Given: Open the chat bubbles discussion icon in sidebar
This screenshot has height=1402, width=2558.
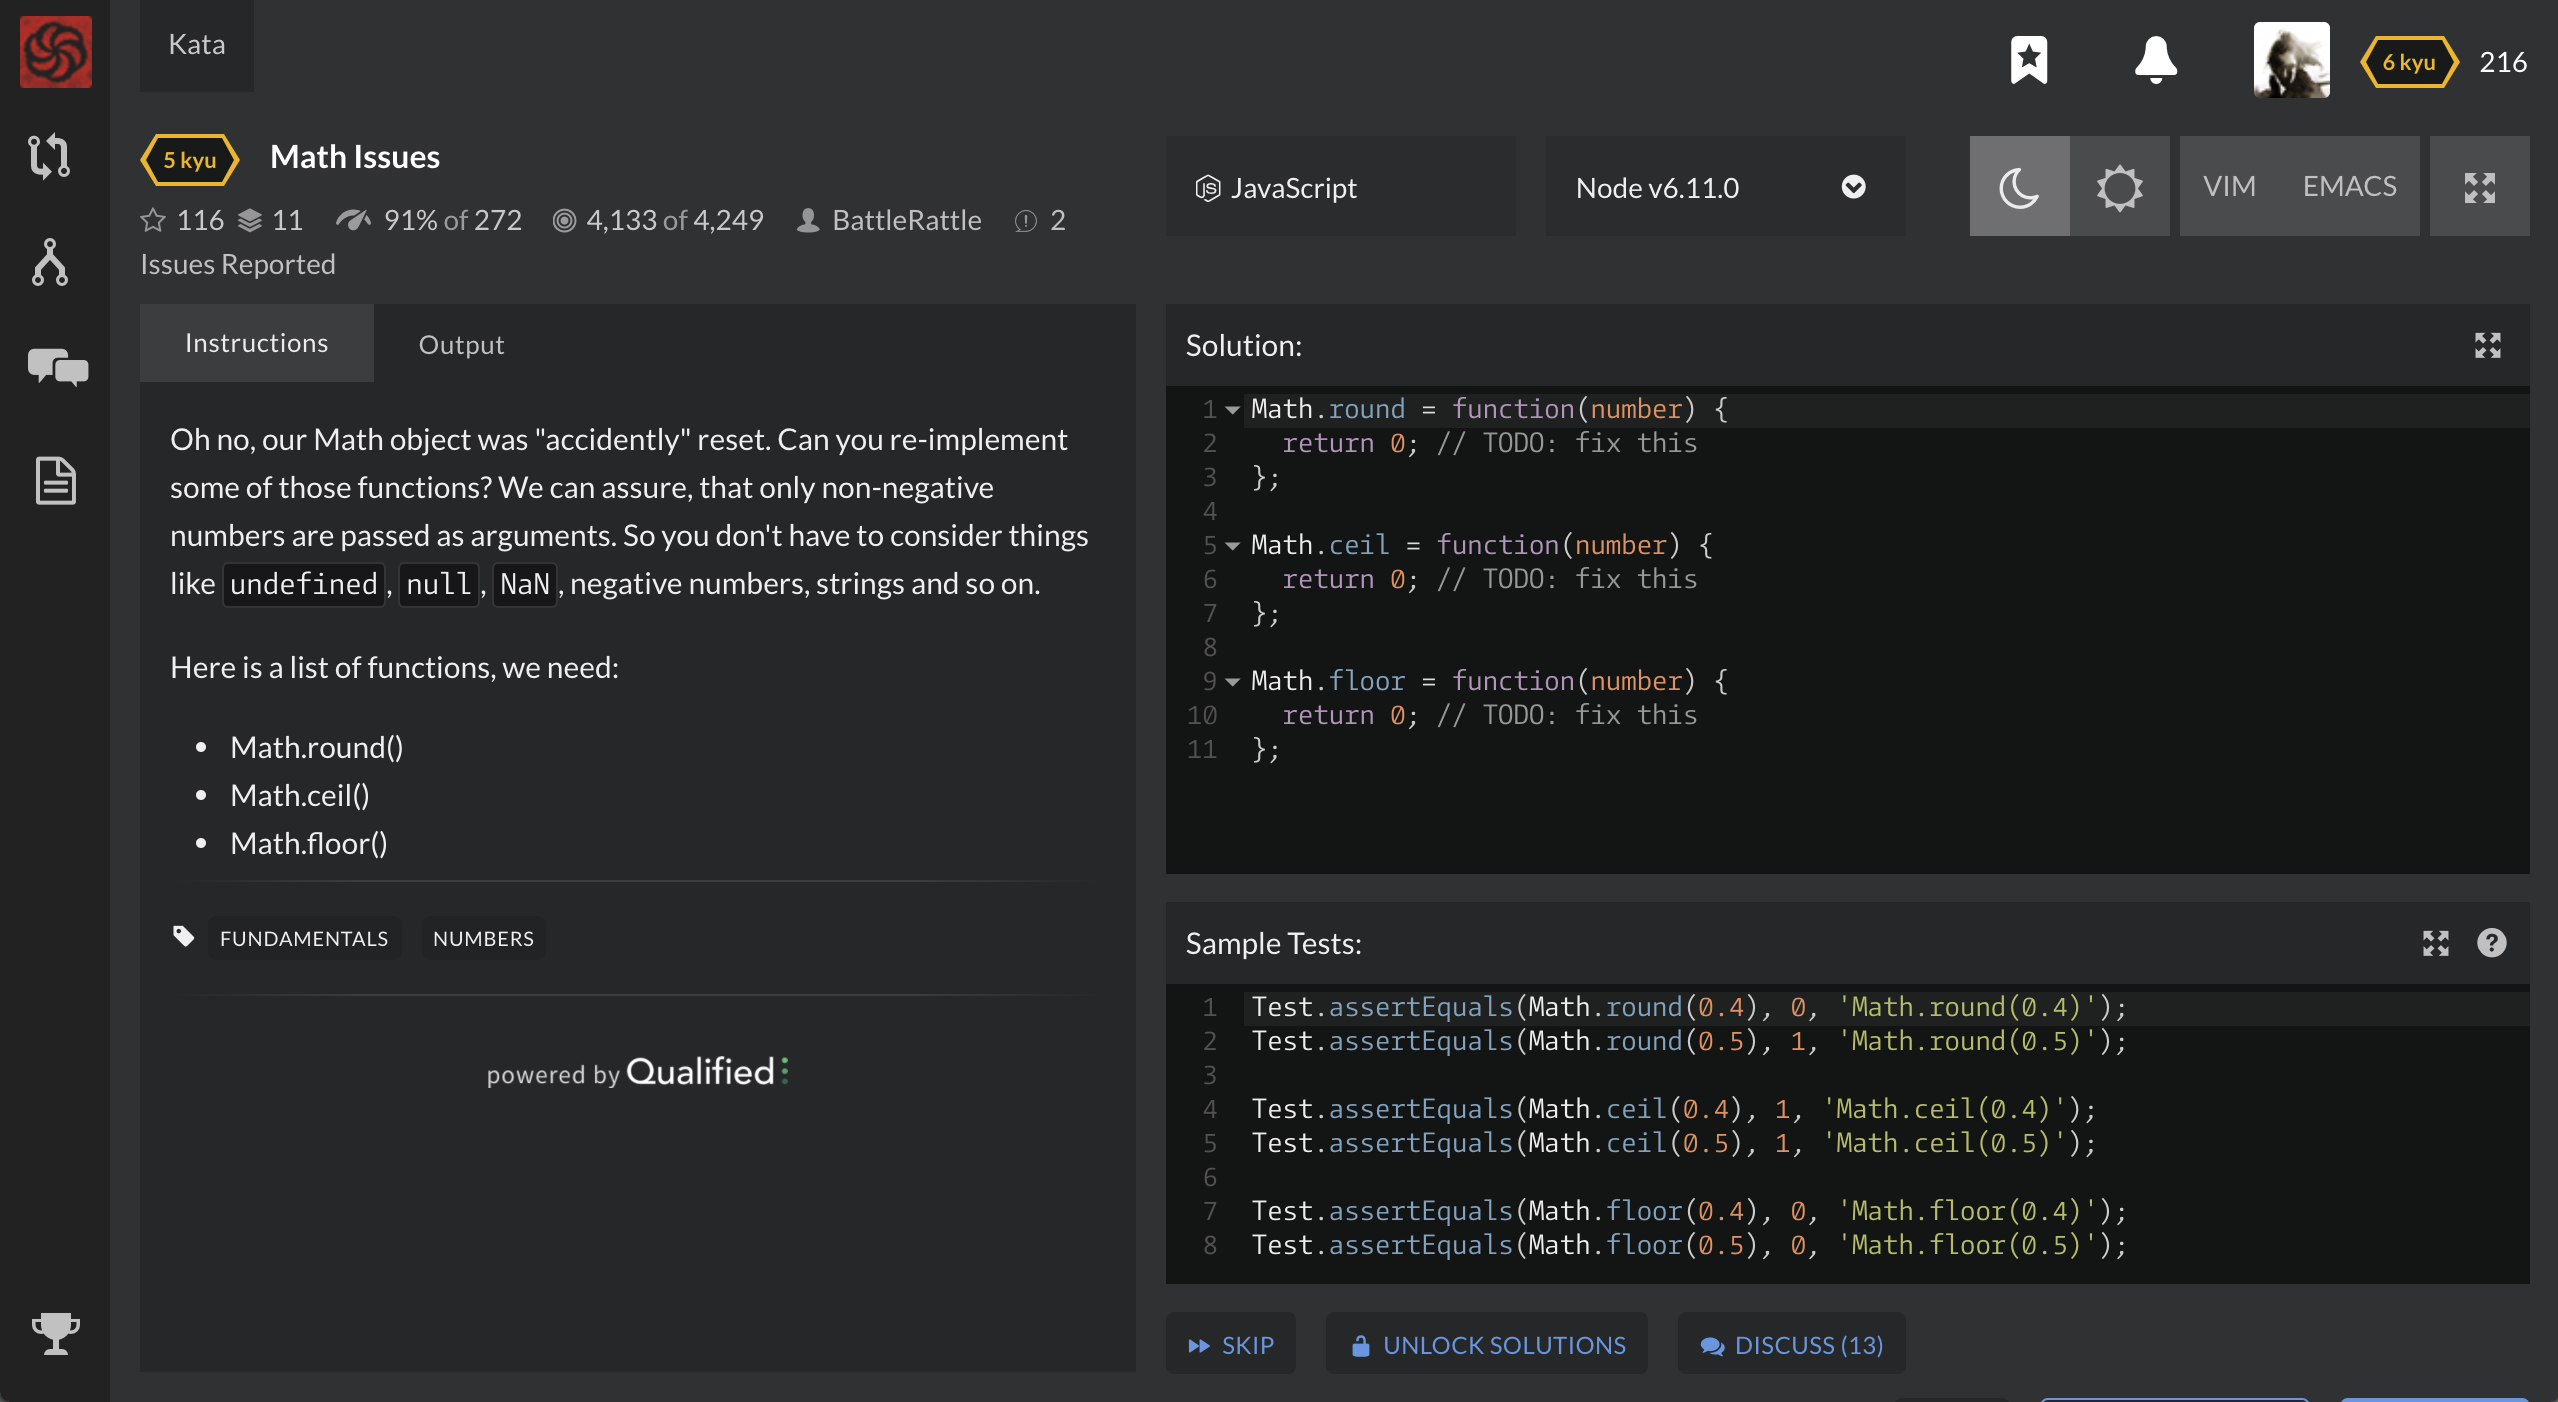Looking at the screenshot, I should click(x=57, y=367).
